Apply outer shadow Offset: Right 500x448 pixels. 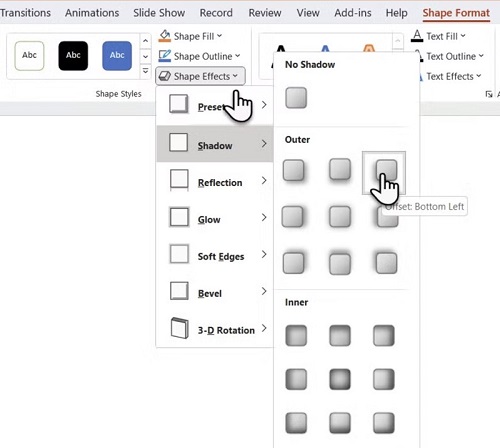point(293,217)
